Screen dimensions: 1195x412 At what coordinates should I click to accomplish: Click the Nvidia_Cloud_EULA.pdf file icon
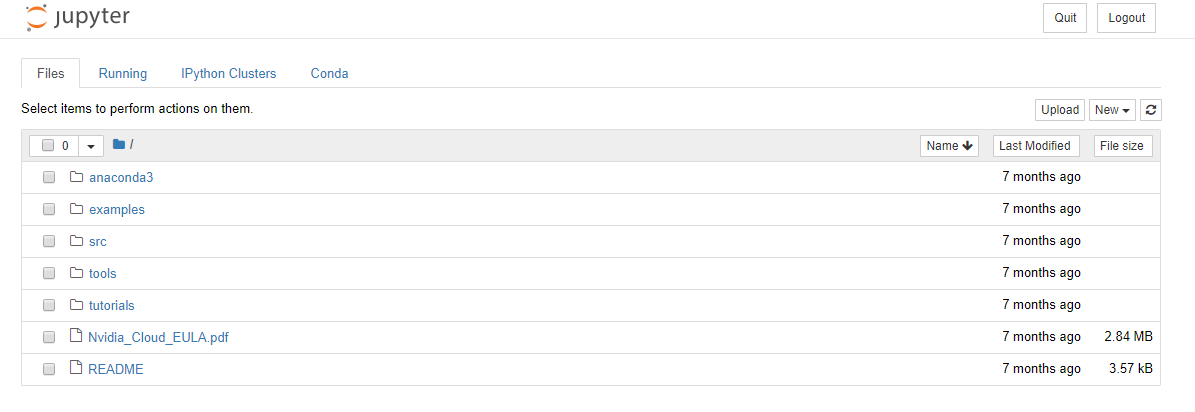75,336
